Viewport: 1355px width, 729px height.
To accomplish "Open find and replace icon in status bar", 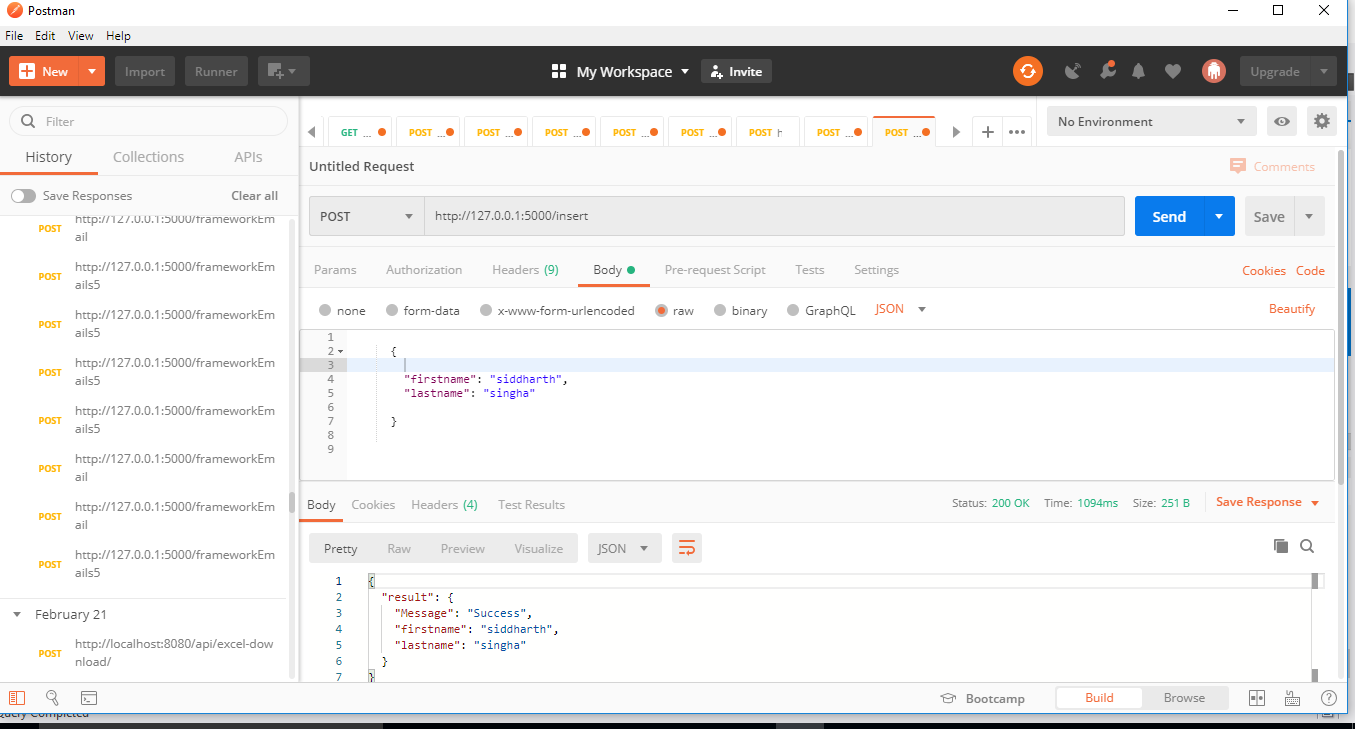I will click(53, 698).
